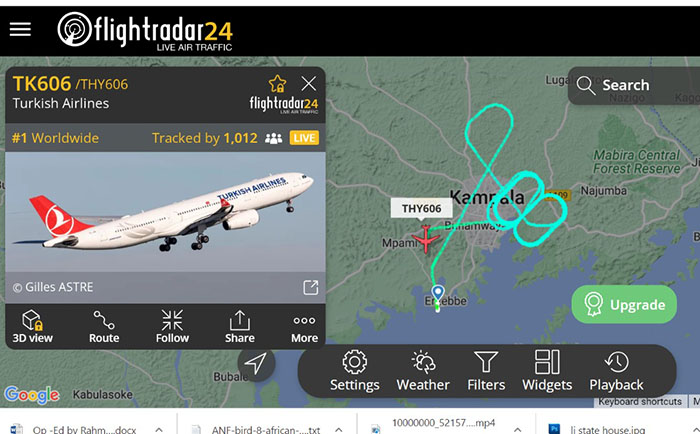The height and width of the screenshot is (434, 700).
Task: Open the Widgets menu
Action: click(547, 371)
